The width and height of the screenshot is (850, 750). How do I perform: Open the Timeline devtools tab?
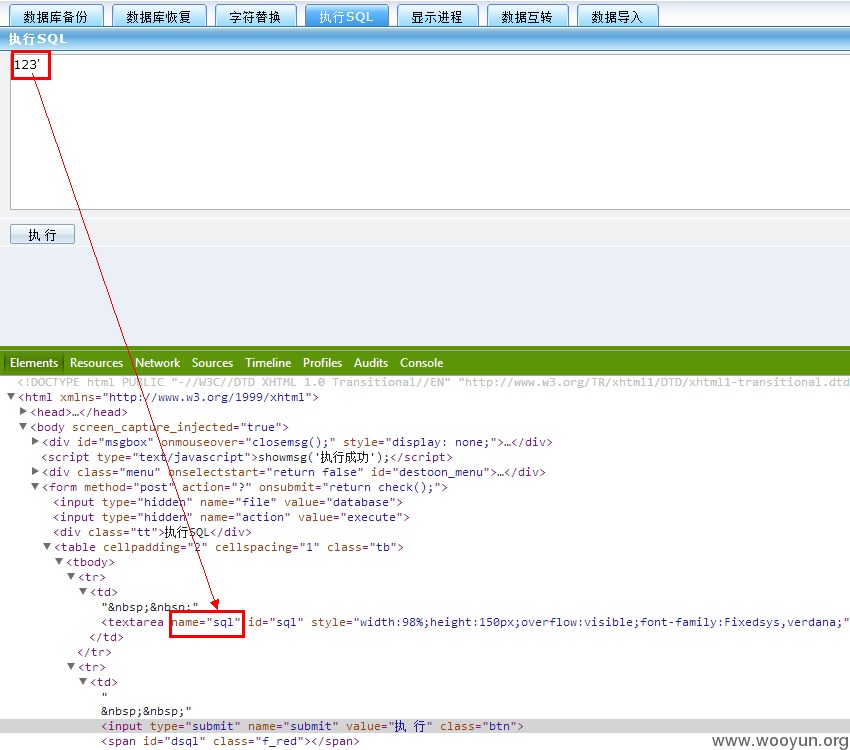pos(268,363)
